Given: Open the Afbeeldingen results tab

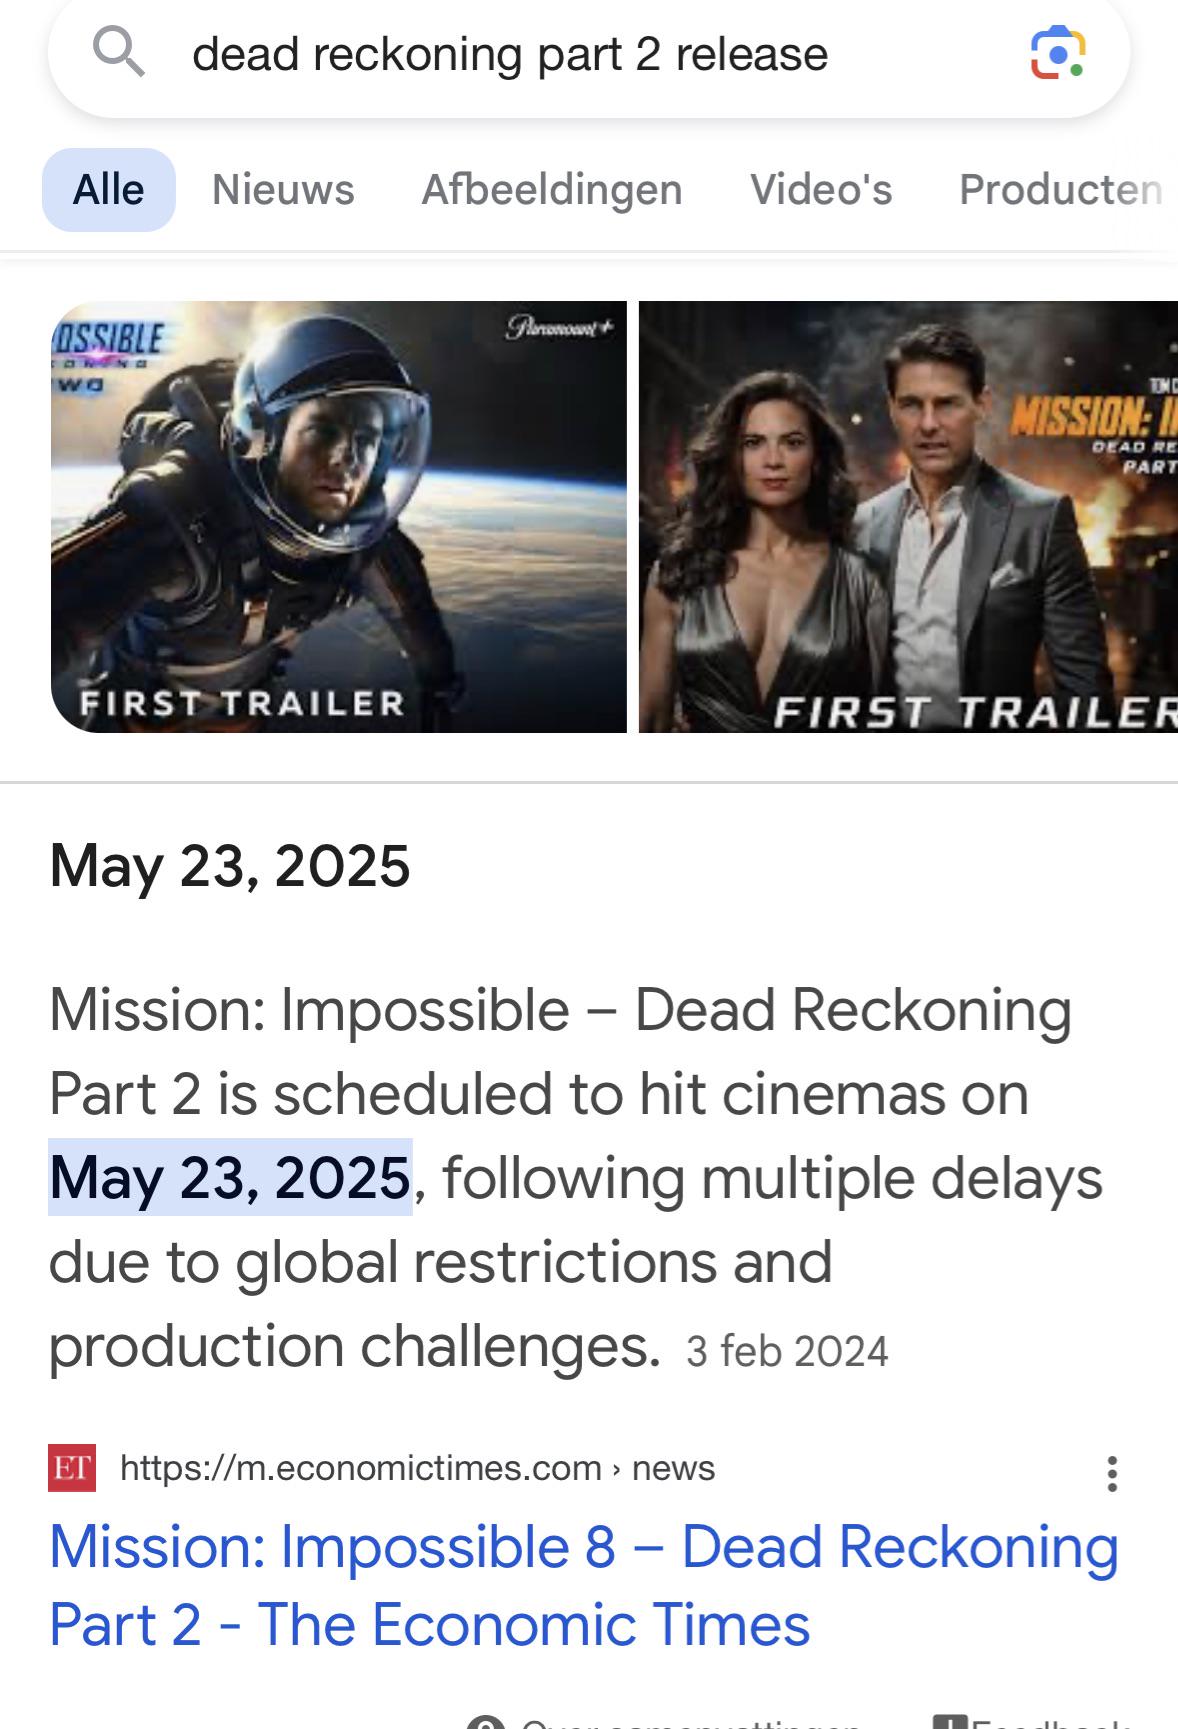Looking at the screenshot, I should pos(552,188).
